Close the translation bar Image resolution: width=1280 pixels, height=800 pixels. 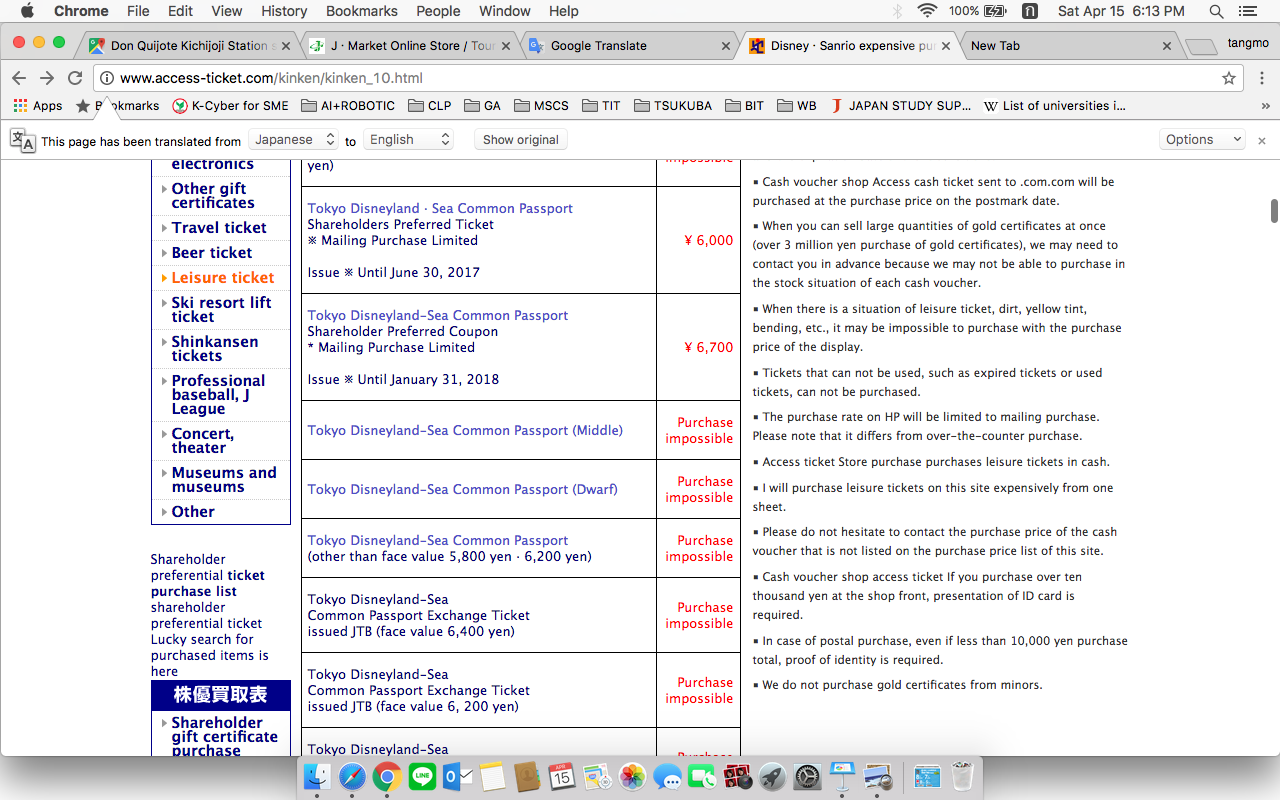(1262, 140)
